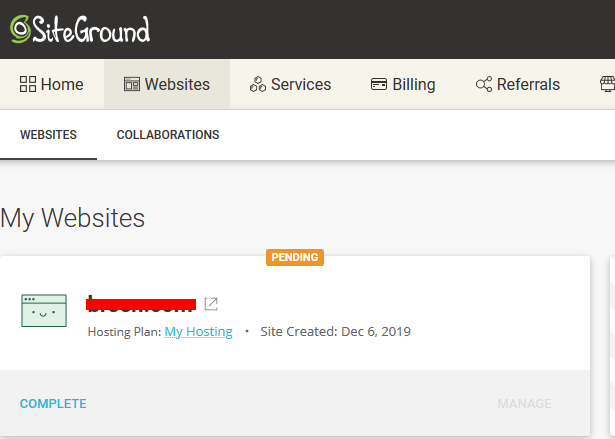
Task: Open site via external link icon
Action: 211,303
